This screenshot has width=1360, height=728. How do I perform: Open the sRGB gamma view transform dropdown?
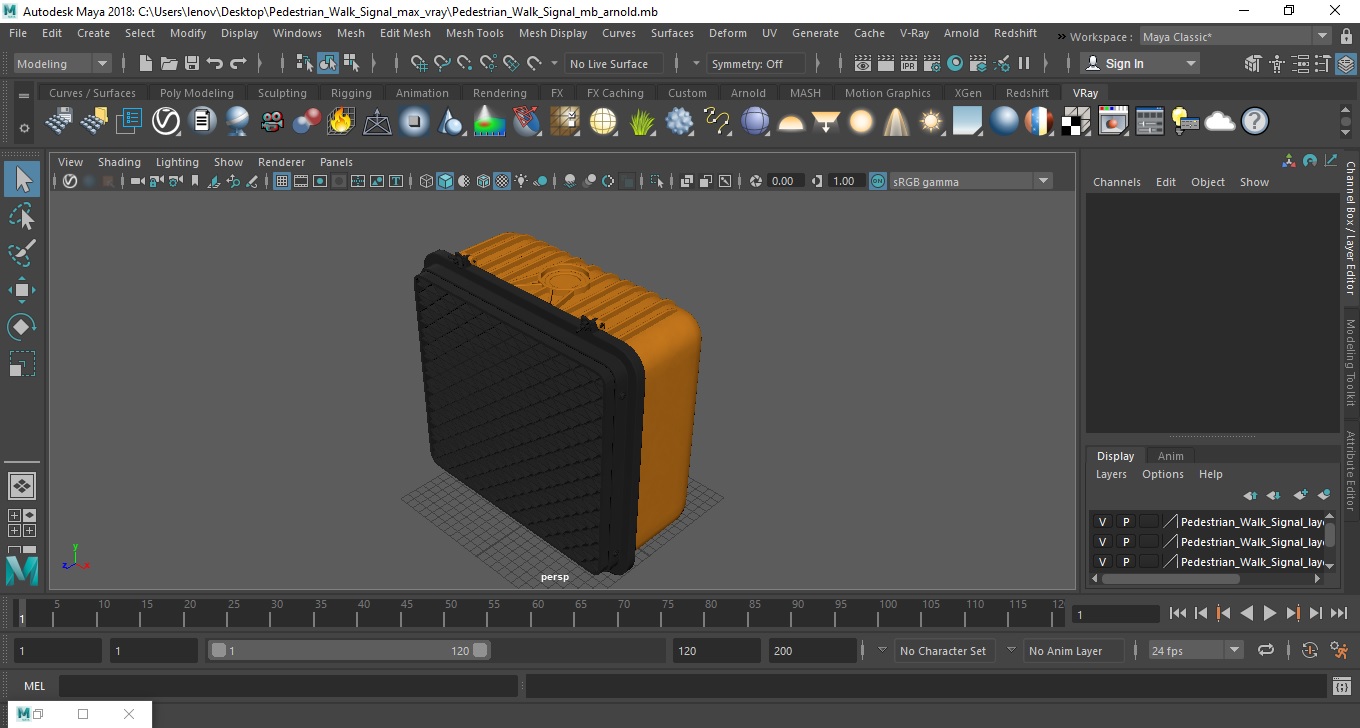(970, 181)
